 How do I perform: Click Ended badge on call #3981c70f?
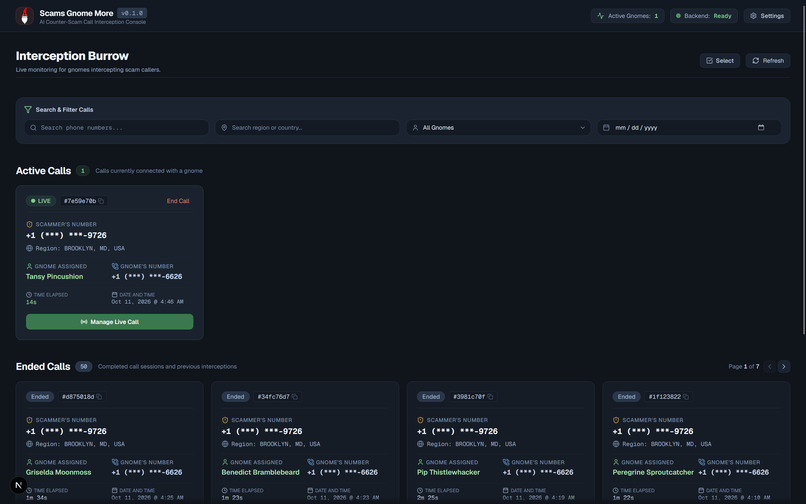[431, 397]
